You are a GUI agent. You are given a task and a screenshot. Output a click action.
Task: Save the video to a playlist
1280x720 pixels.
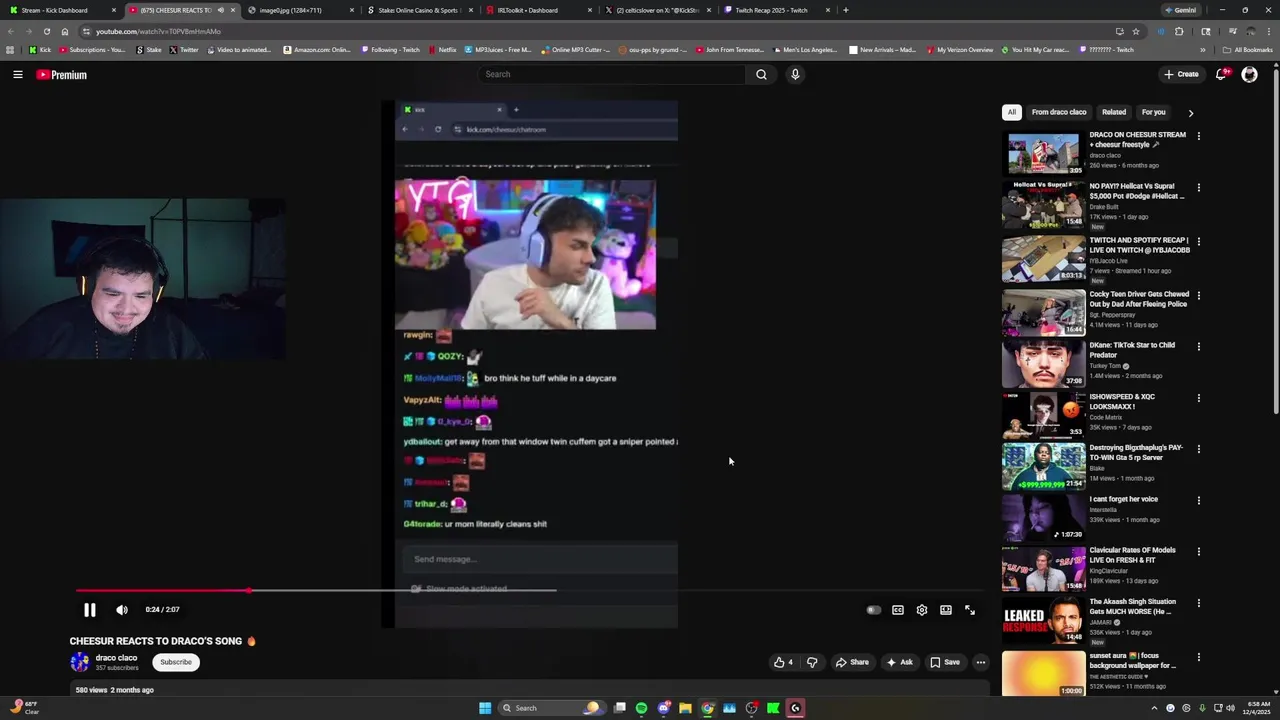coord(945,662)
